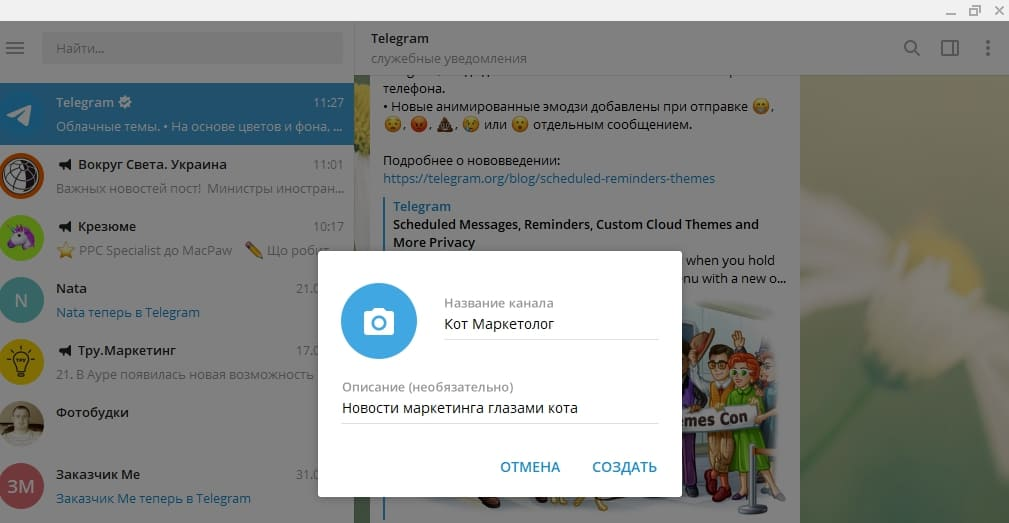Click the N avatar of Nata
1009x523 pixels.
[21, 300]
